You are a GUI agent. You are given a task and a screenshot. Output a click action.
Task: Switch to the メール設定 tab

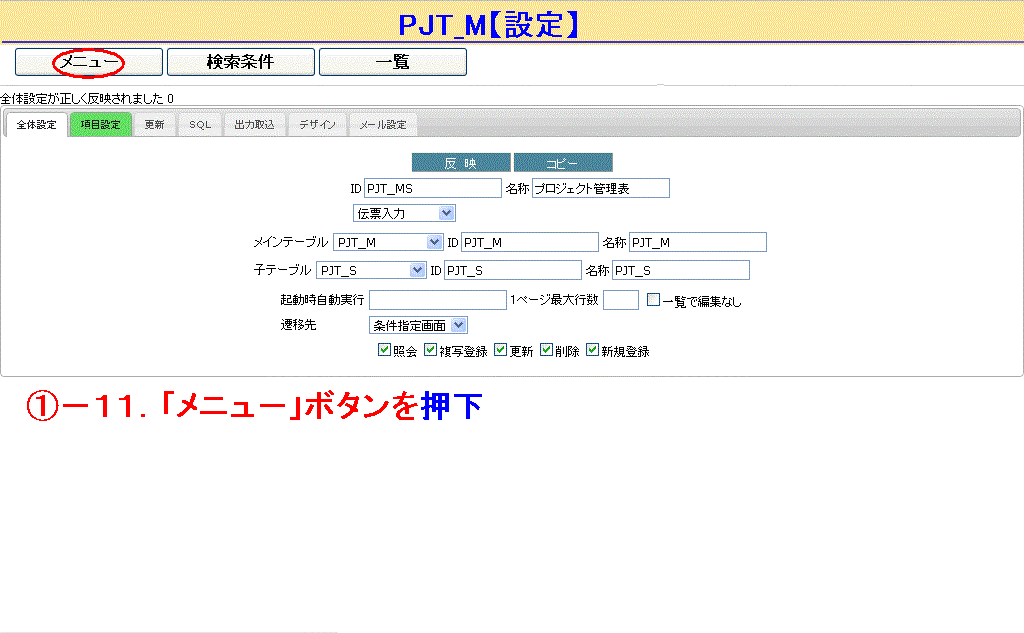(x=383, y=125)
